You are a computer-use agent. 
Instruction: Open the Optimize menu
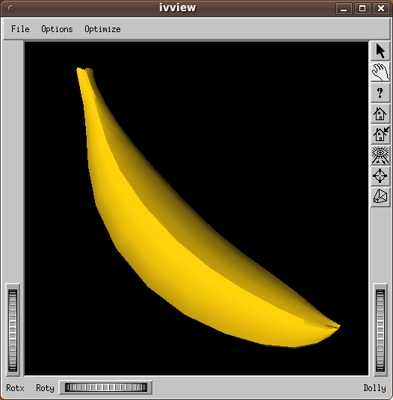pos(102,29)
